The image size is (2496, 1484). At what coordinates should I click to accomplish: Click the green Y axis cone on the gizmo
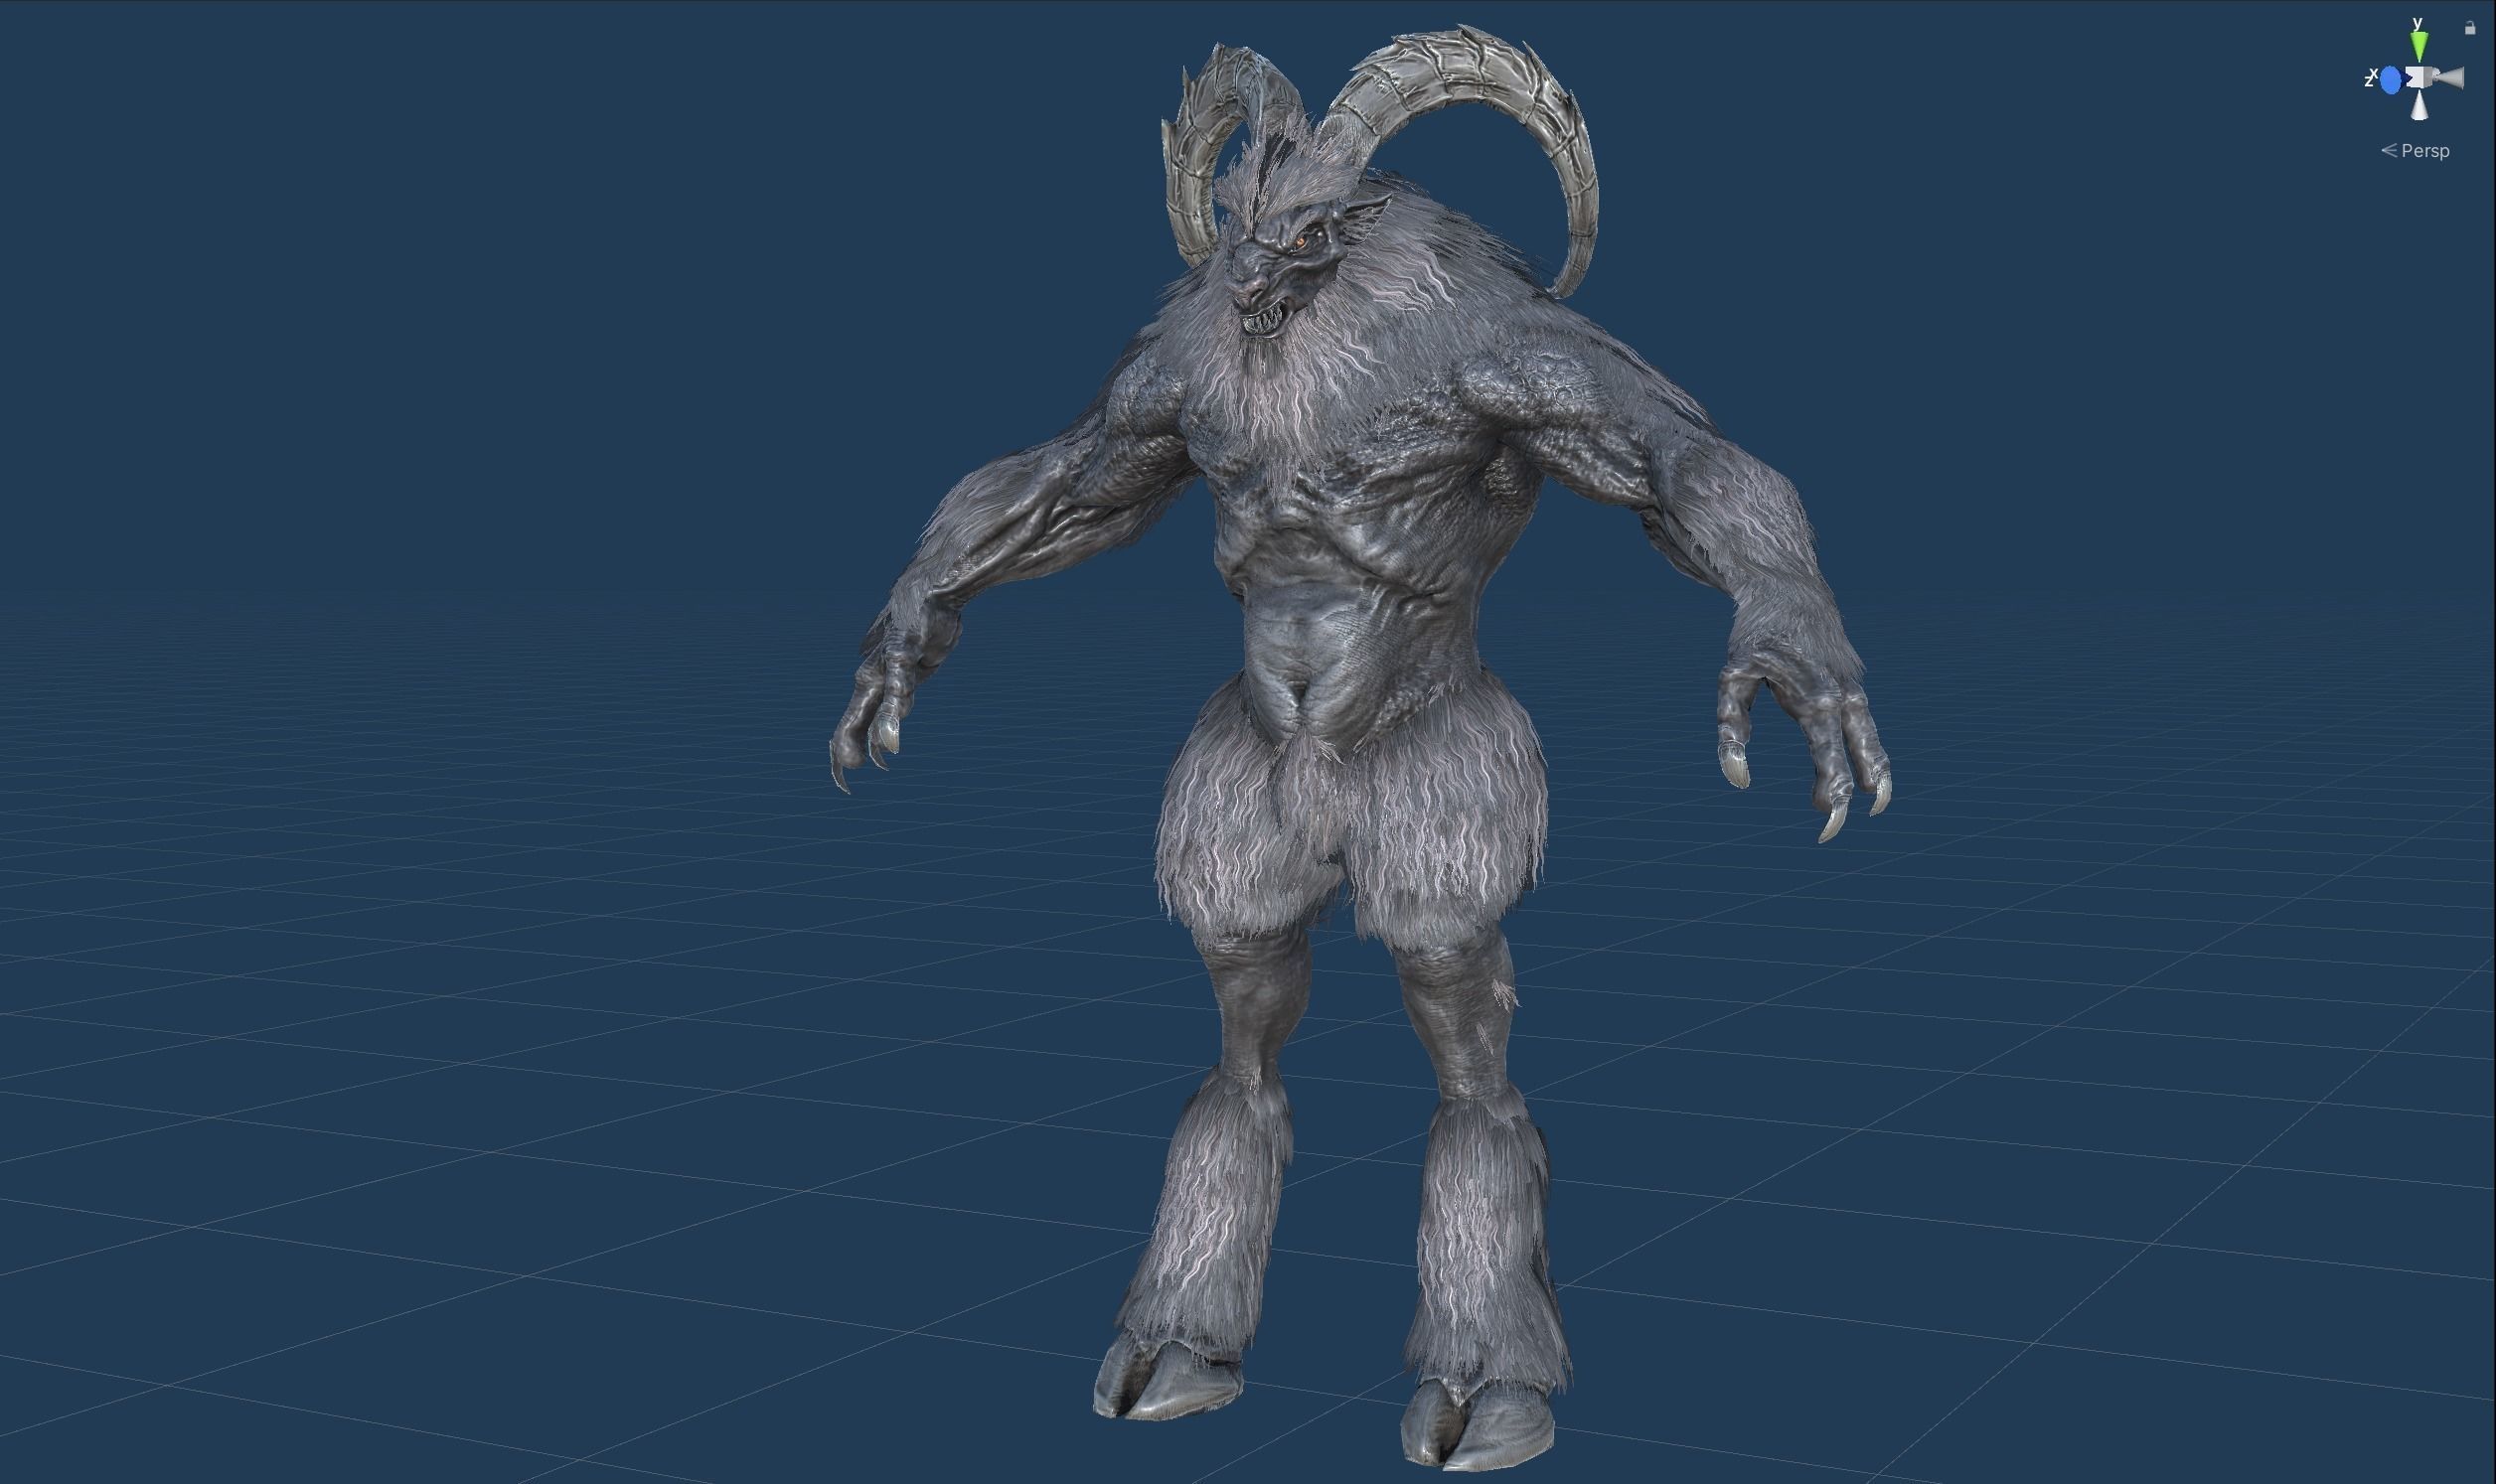click(x=2419, y=46)
